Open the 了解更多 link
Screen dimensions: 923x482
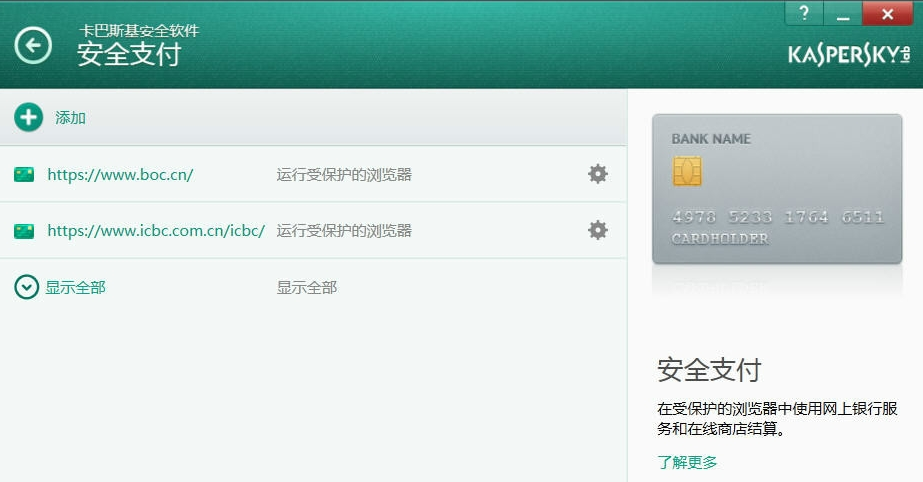[x=687, y=462]
